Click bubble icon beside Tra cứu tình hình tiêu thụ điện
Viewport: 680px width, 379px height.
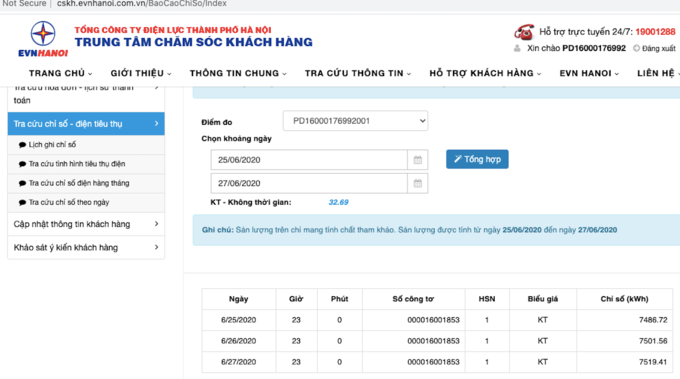(x=23, y=164)
